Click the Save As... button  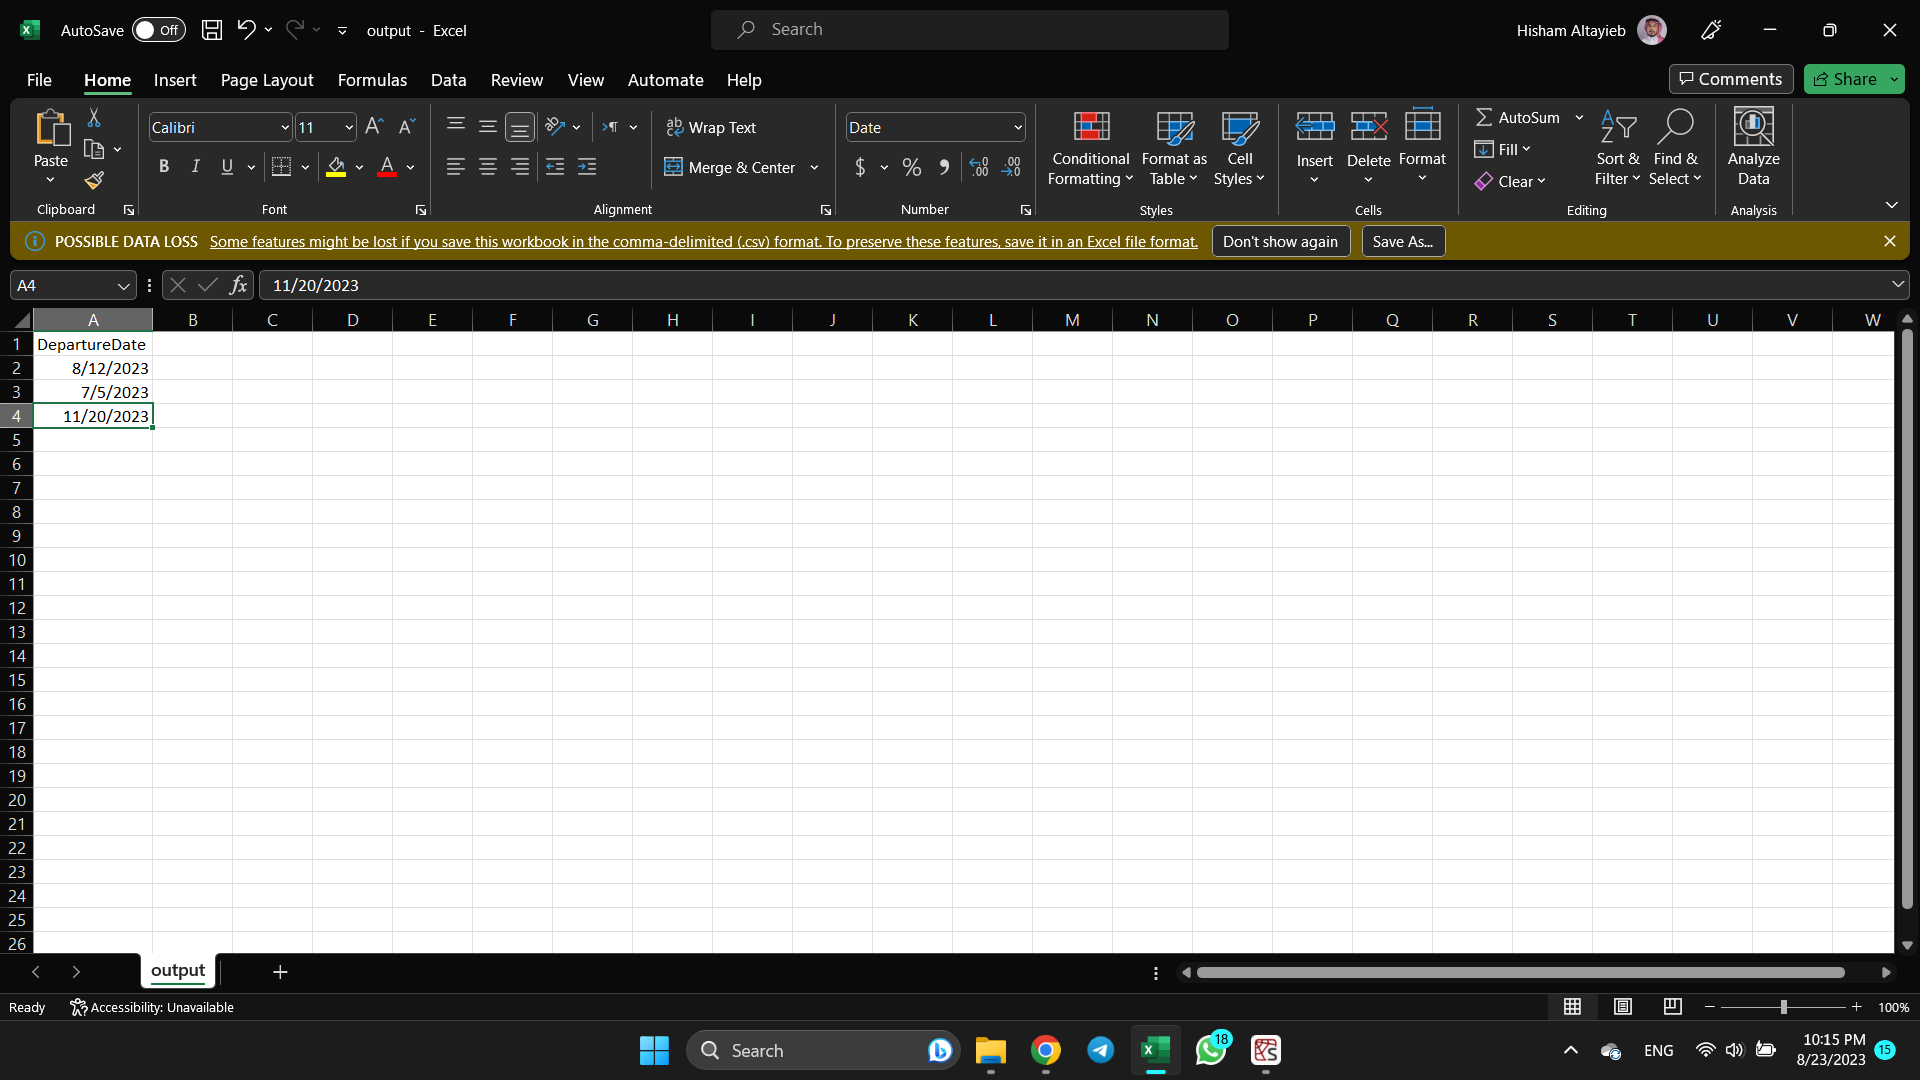tap(1402, 242)
